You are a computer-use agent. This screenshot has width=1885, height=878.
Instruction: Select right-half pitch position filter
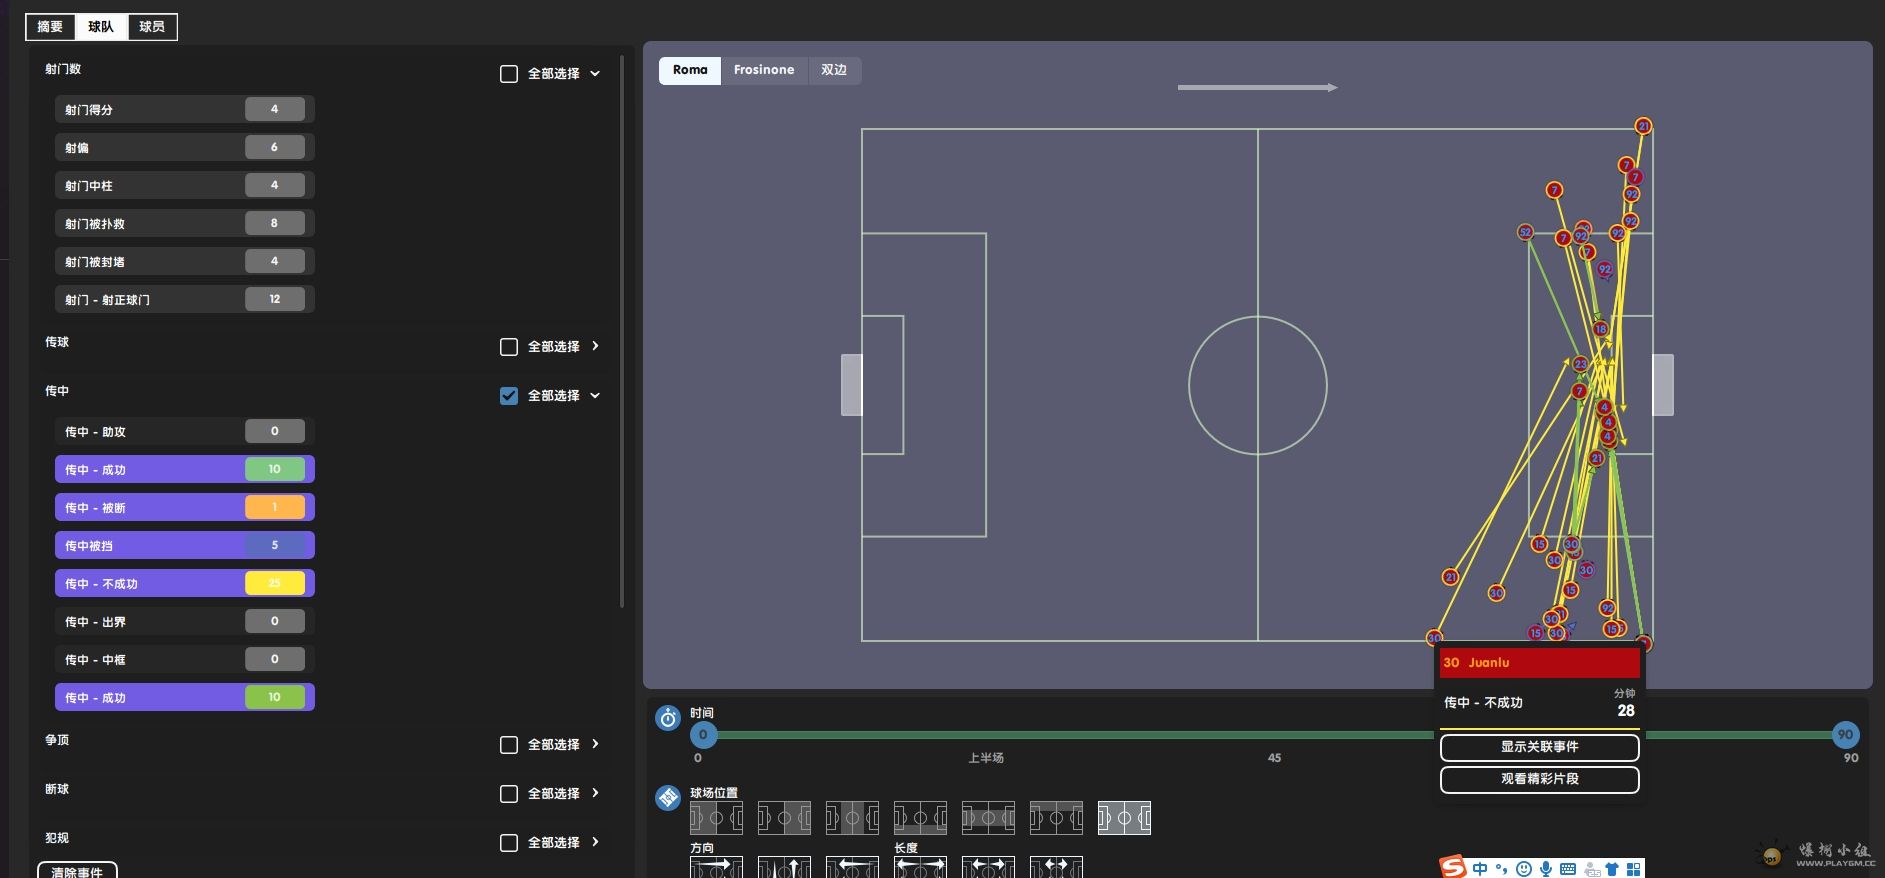tap(784, 818)
